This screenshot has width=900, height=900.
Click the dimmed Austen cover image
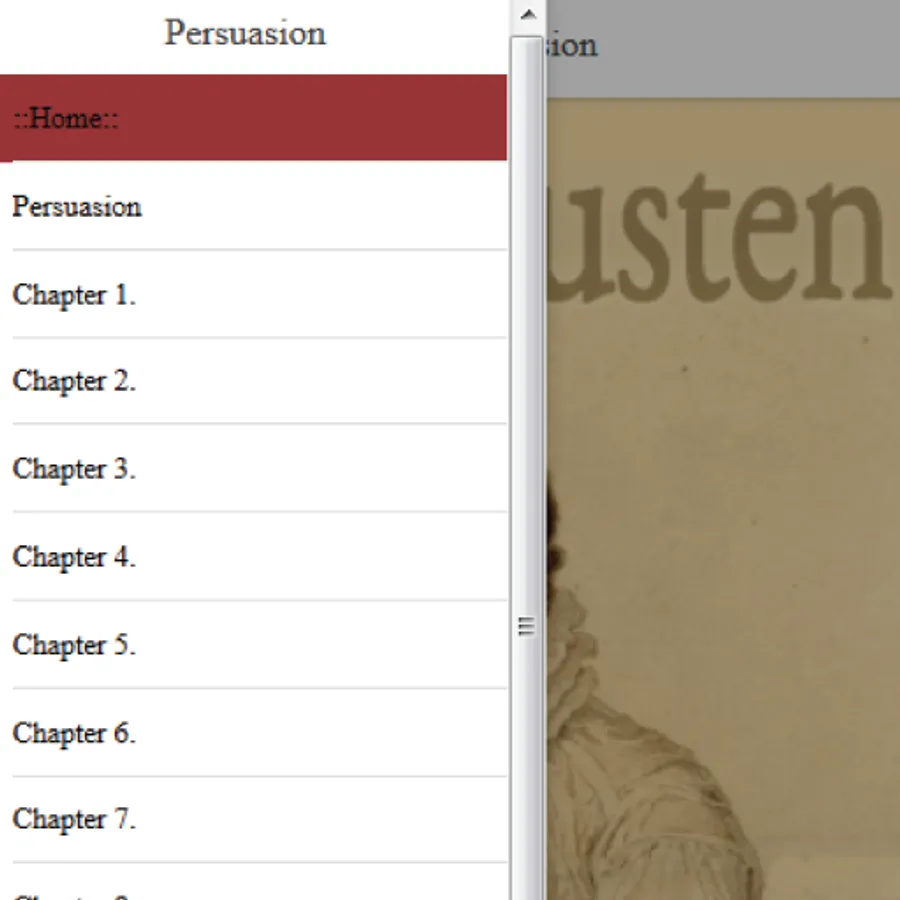723,499
